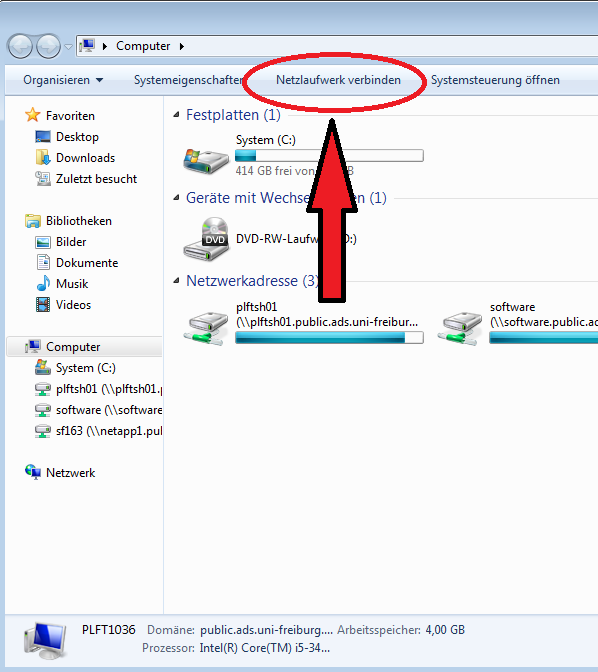Collapse the Netzwerkadresse (3) group
The image size is (598, 672).
point(176,281)
